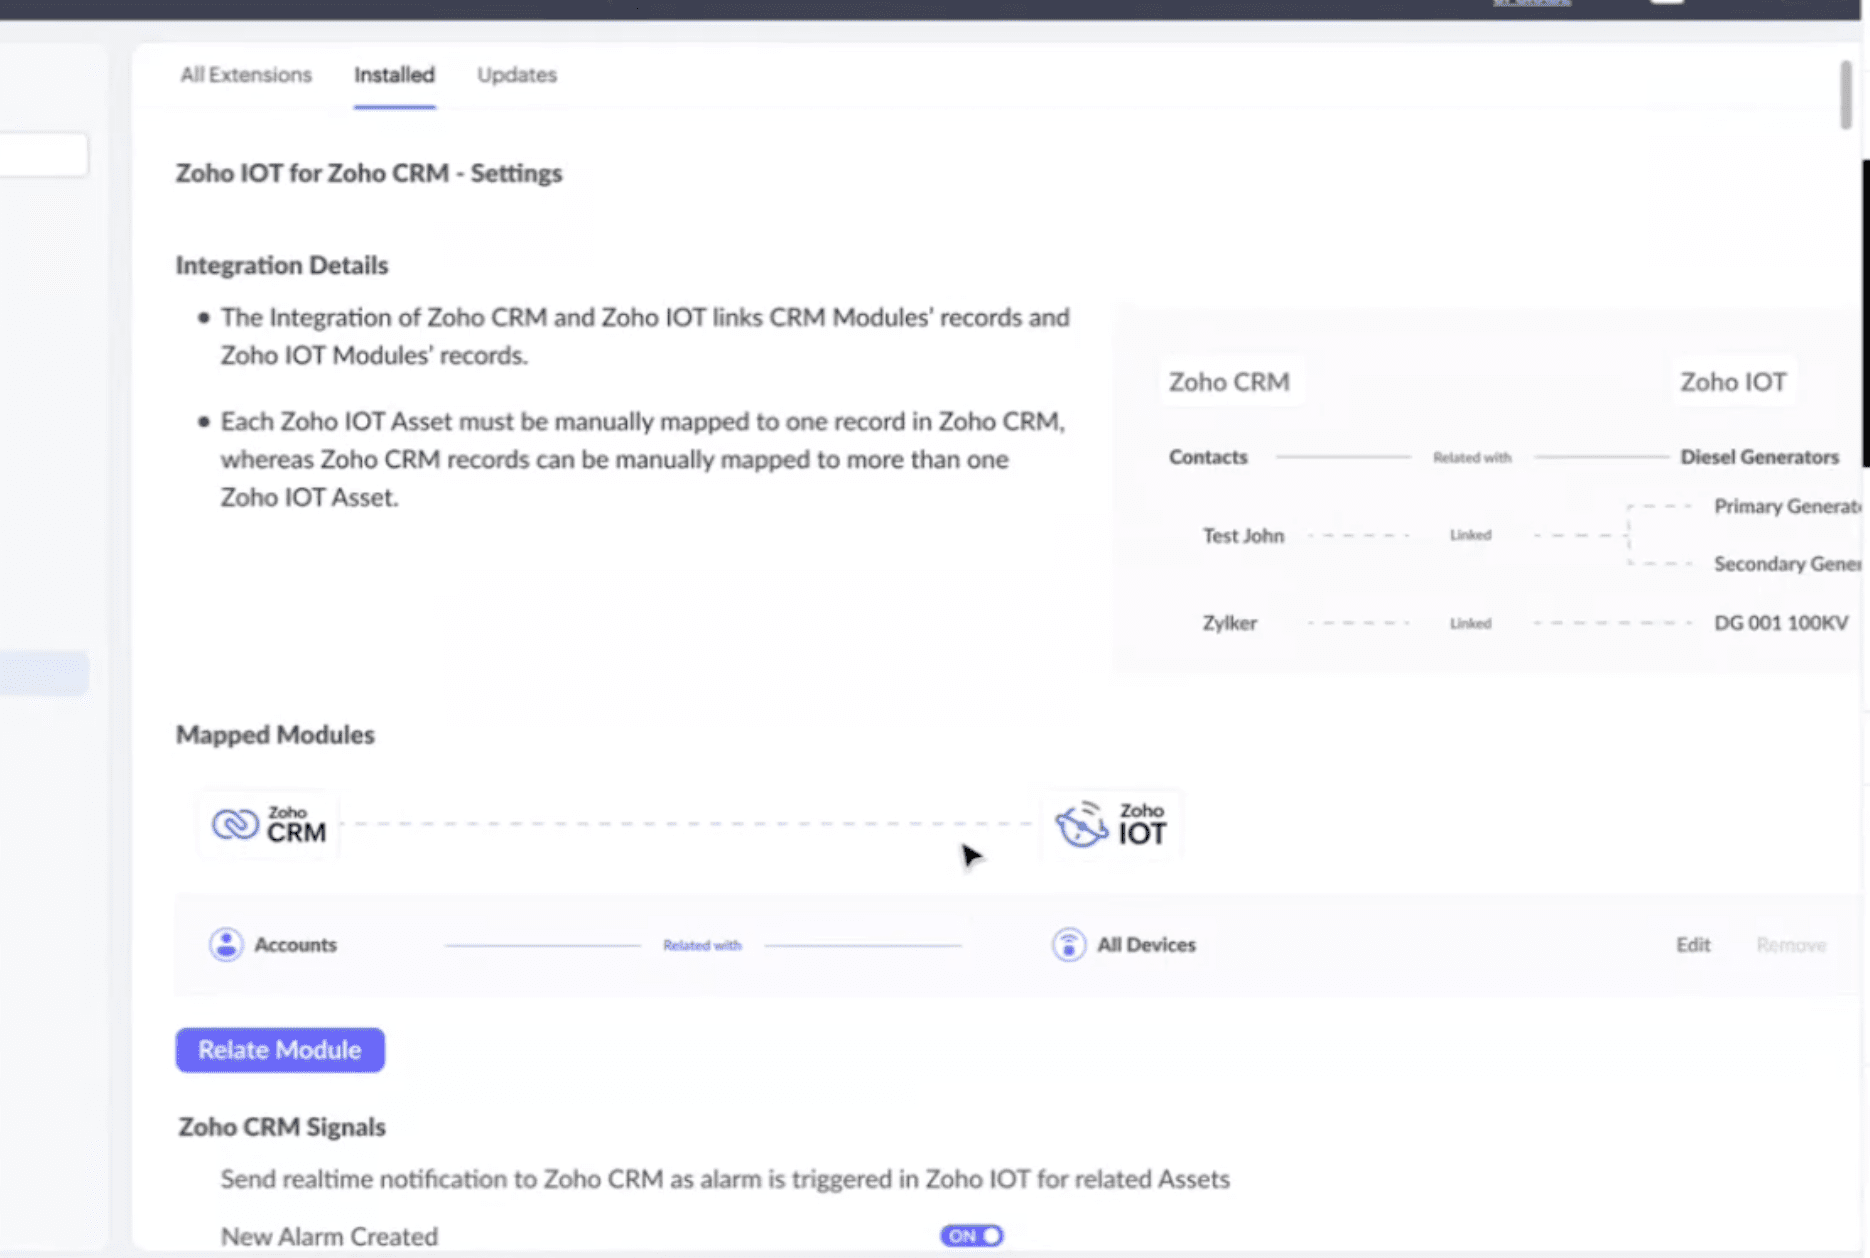Click the 'Secondary Gener…' entry in the diagram
This screenshot has height=1258, width=1870.
pos(1788,564)
